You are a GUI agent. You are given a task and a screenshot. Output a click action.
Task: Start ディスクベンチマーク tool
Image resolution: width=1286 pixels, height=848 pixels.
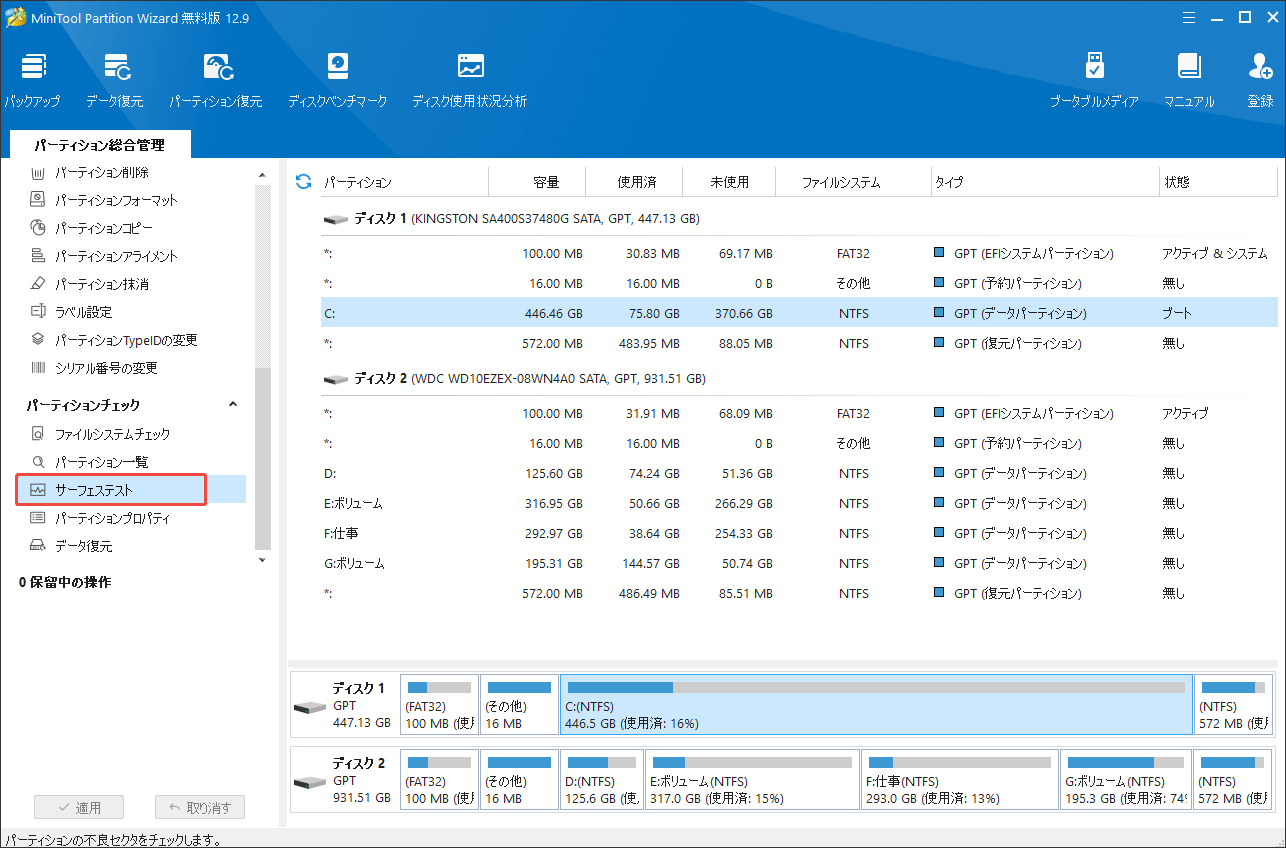[x=338, y=80]
